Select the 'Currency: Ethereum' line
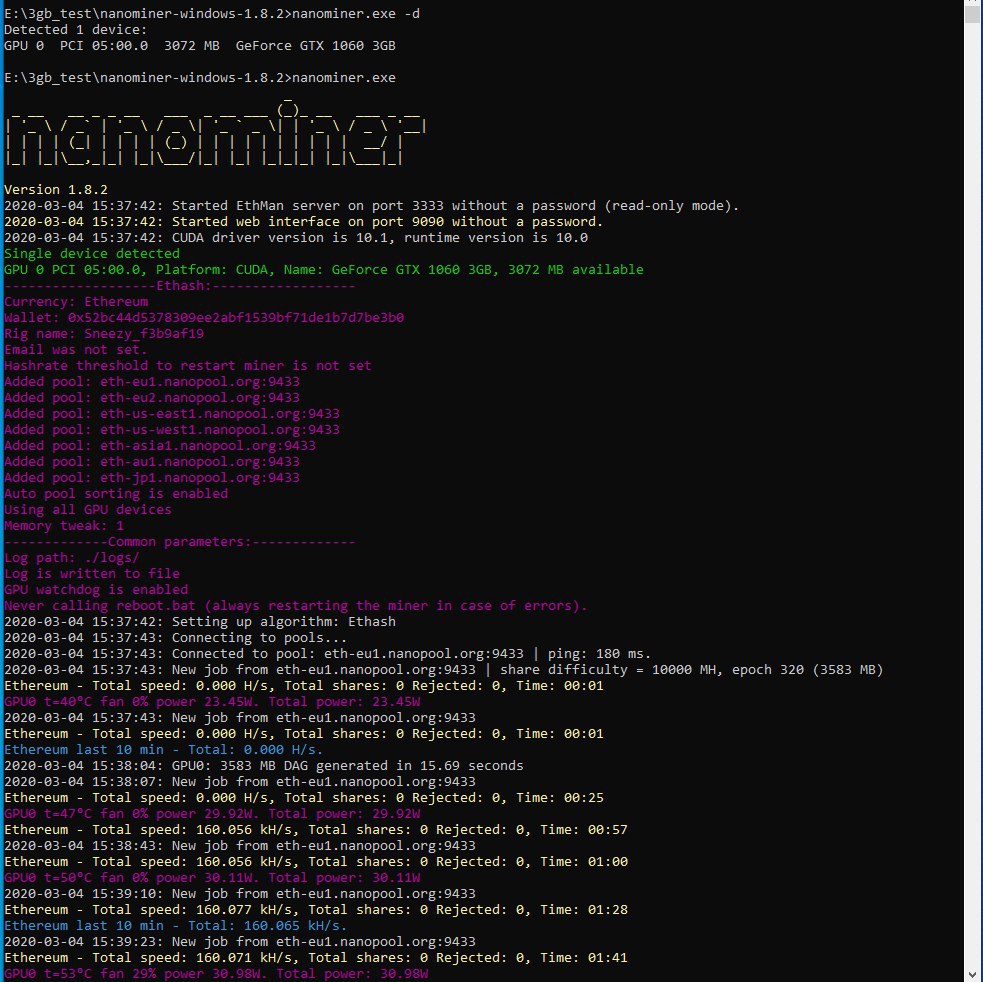The width and height of the screenshot is (983, 982). pos(76,302)
